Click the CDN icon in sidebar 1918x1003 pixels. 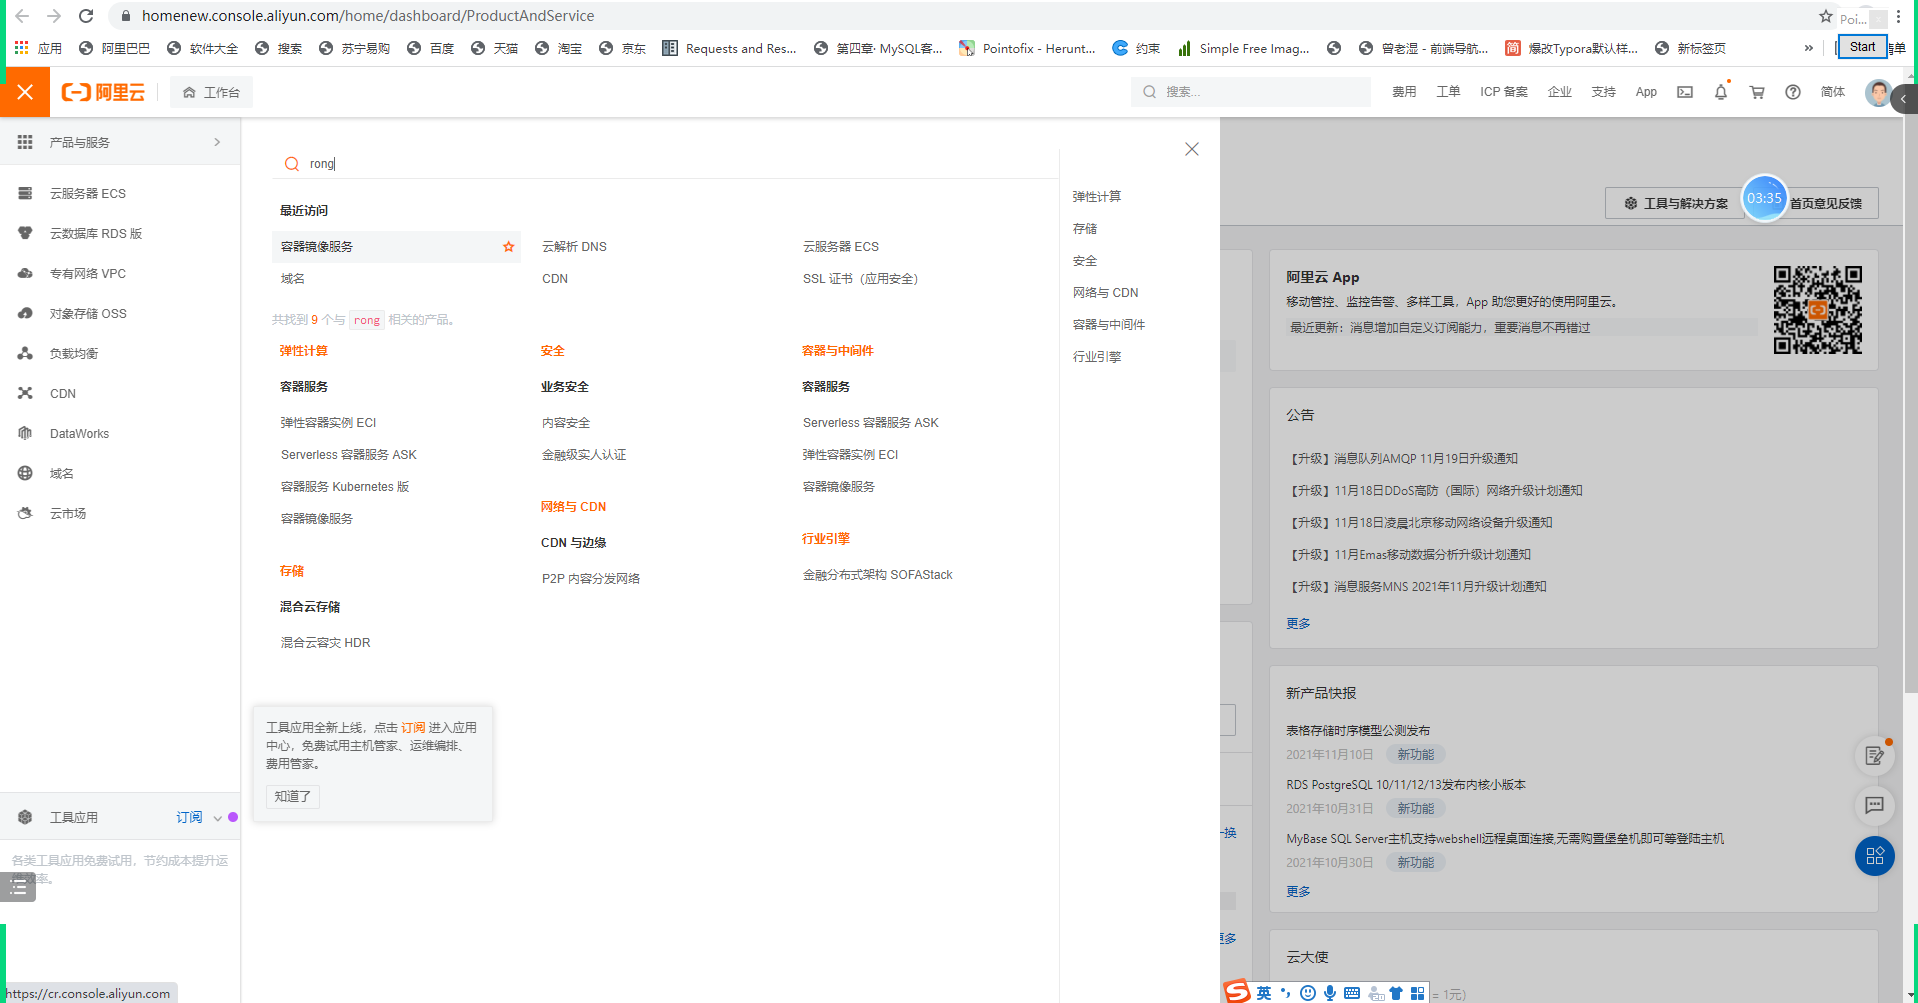[x=25, y=393]
